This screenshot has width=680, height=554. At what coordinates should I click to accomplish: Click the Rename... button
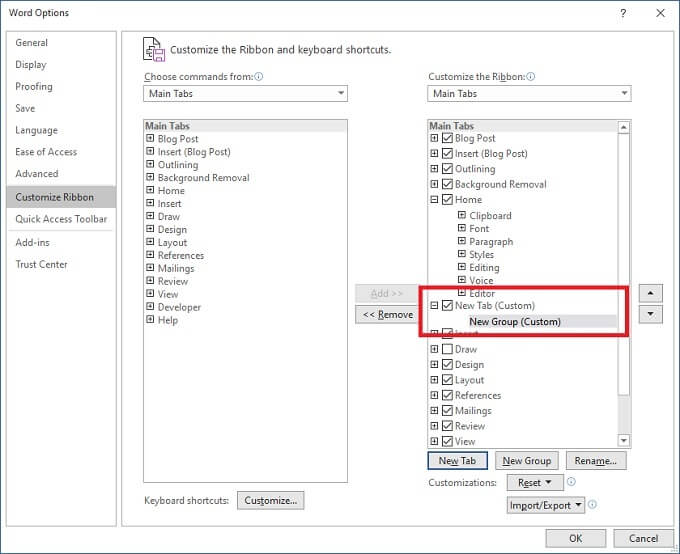(x=596, y=461)
